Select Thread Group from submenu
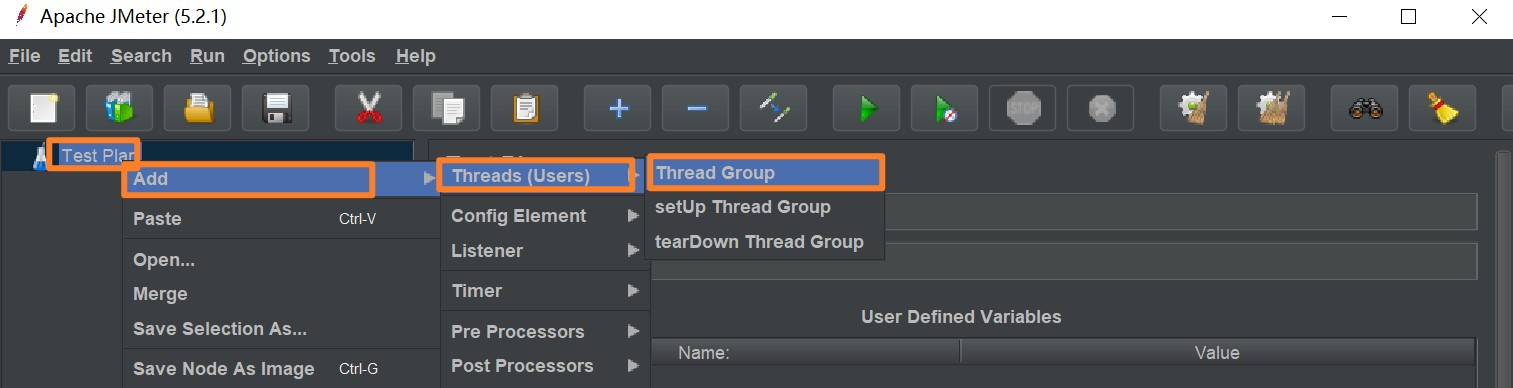1513x388 pixels. pyautogui.click(x=765, y=173)
